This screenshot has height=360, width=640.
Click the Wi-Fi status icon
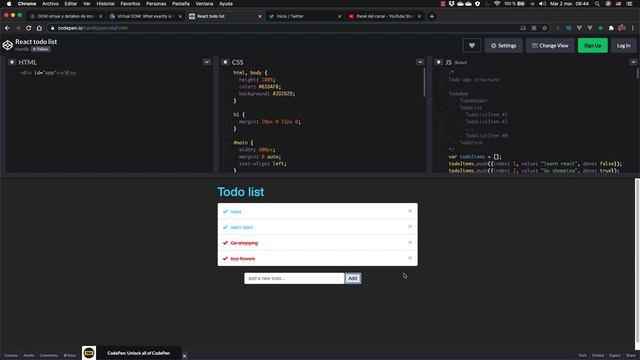pos(497,4)
